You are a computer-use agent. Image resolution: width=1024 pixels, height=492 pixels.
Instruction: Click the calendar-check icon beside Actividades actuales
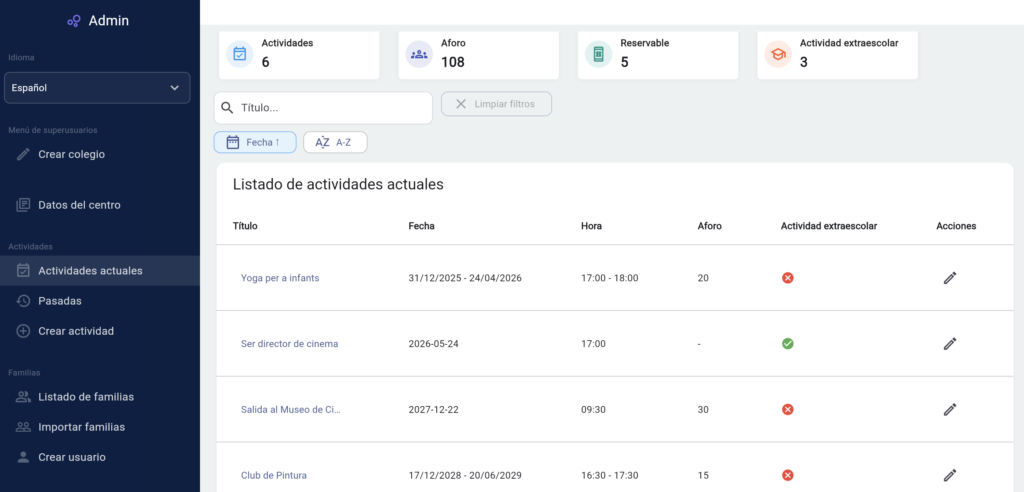coord(23,271)
